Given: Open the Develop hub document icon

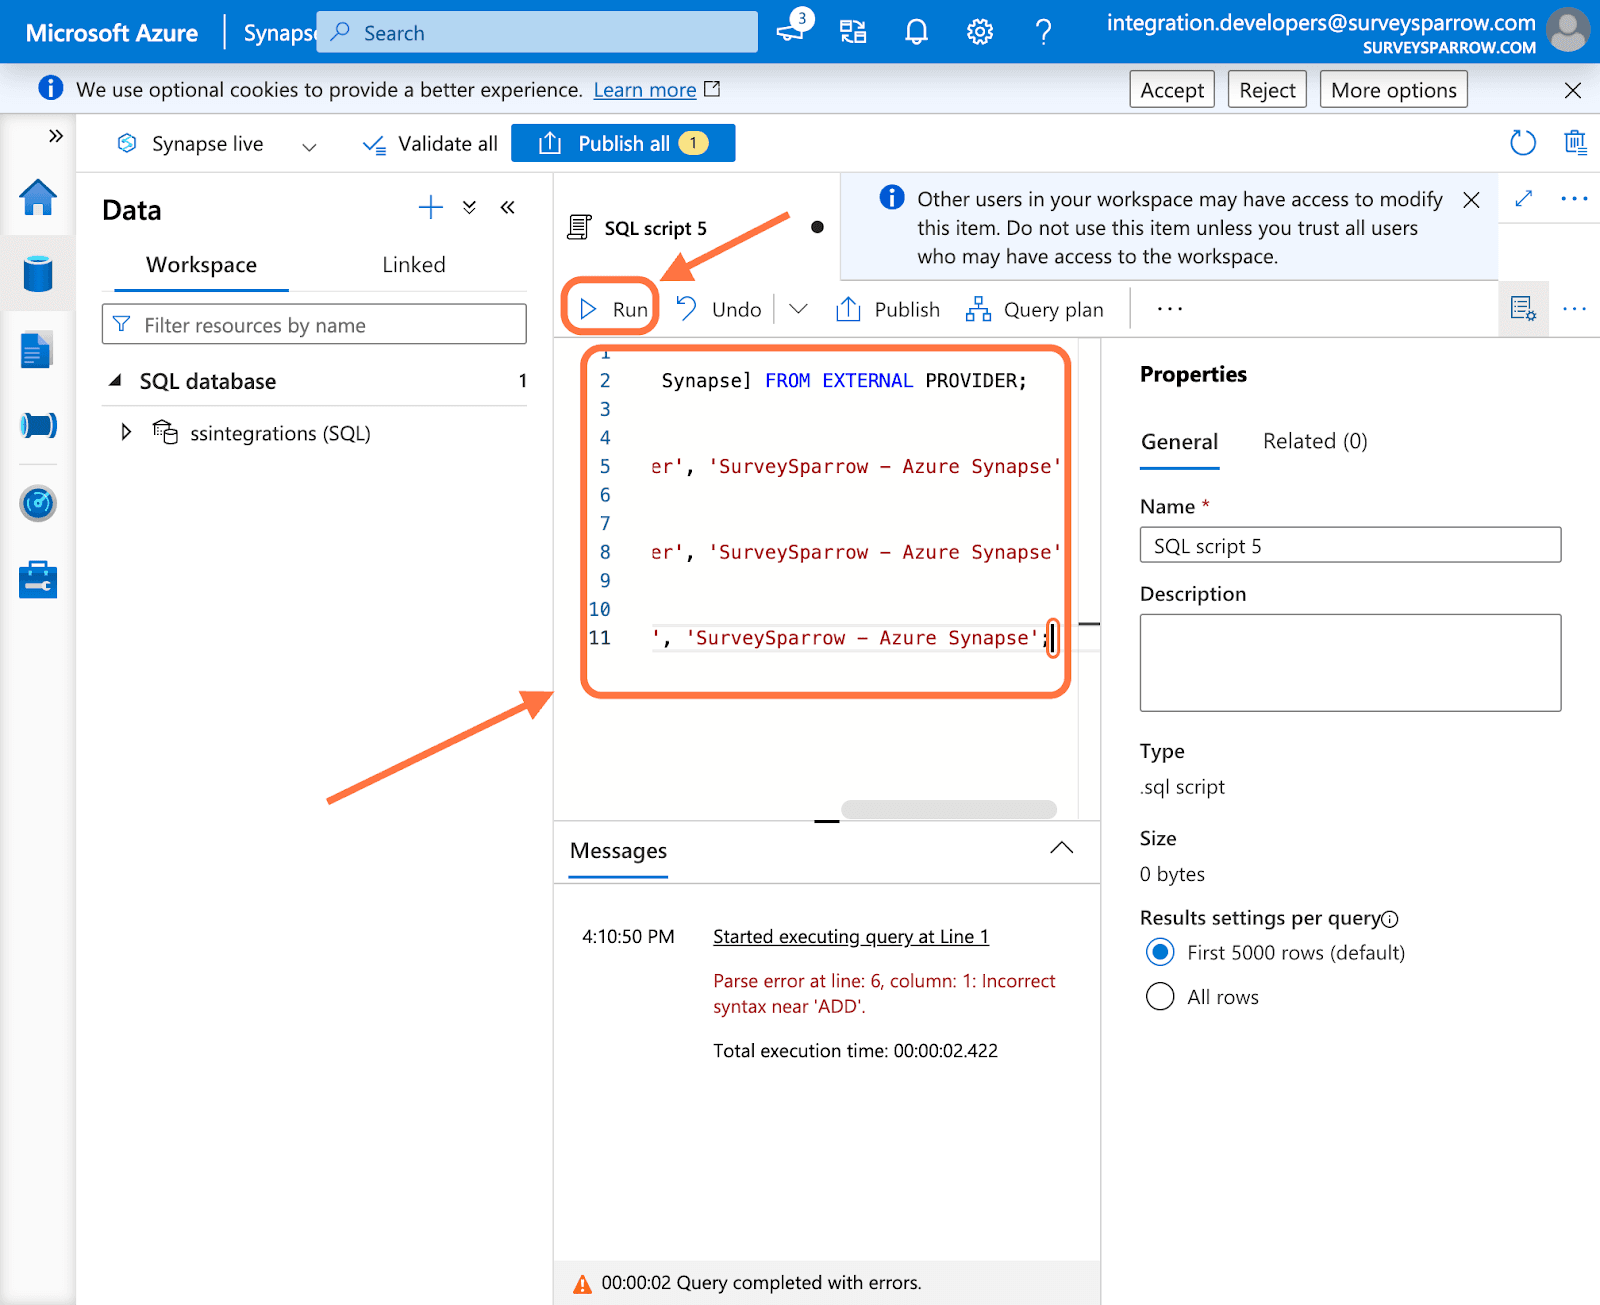Looking at the screenshot, I should tap(37, 350).
